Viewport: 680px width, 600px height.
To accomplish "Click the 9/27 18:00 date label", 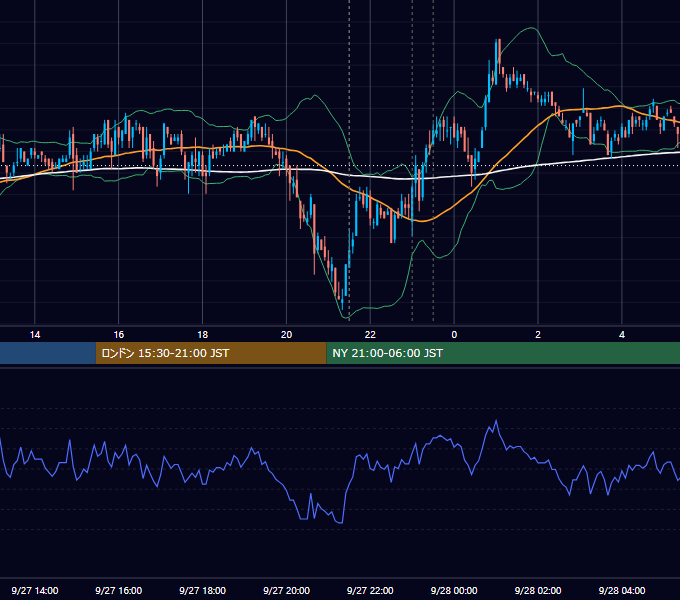I will tap(203, 590).
